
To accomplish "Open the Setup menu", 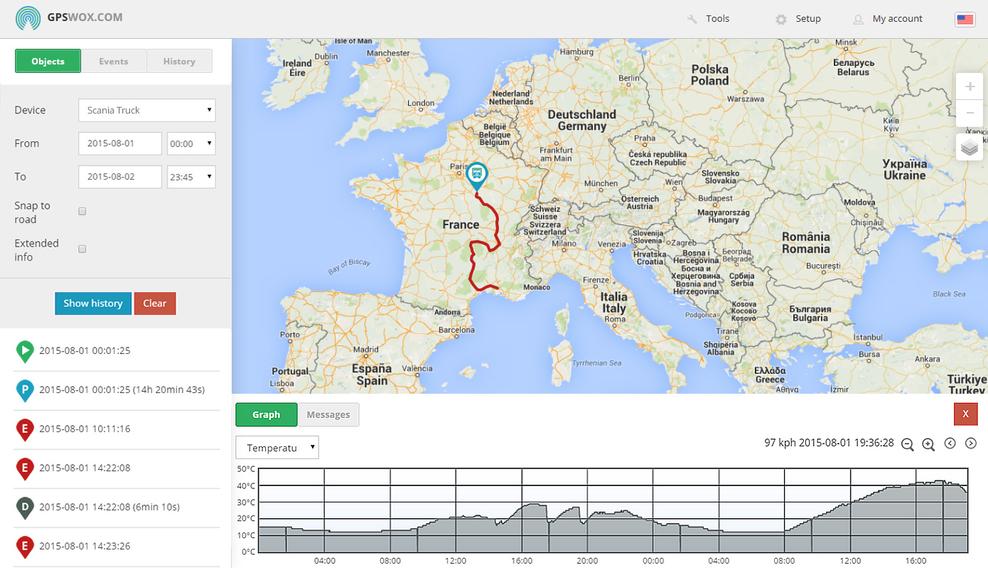I will point(808,19).
